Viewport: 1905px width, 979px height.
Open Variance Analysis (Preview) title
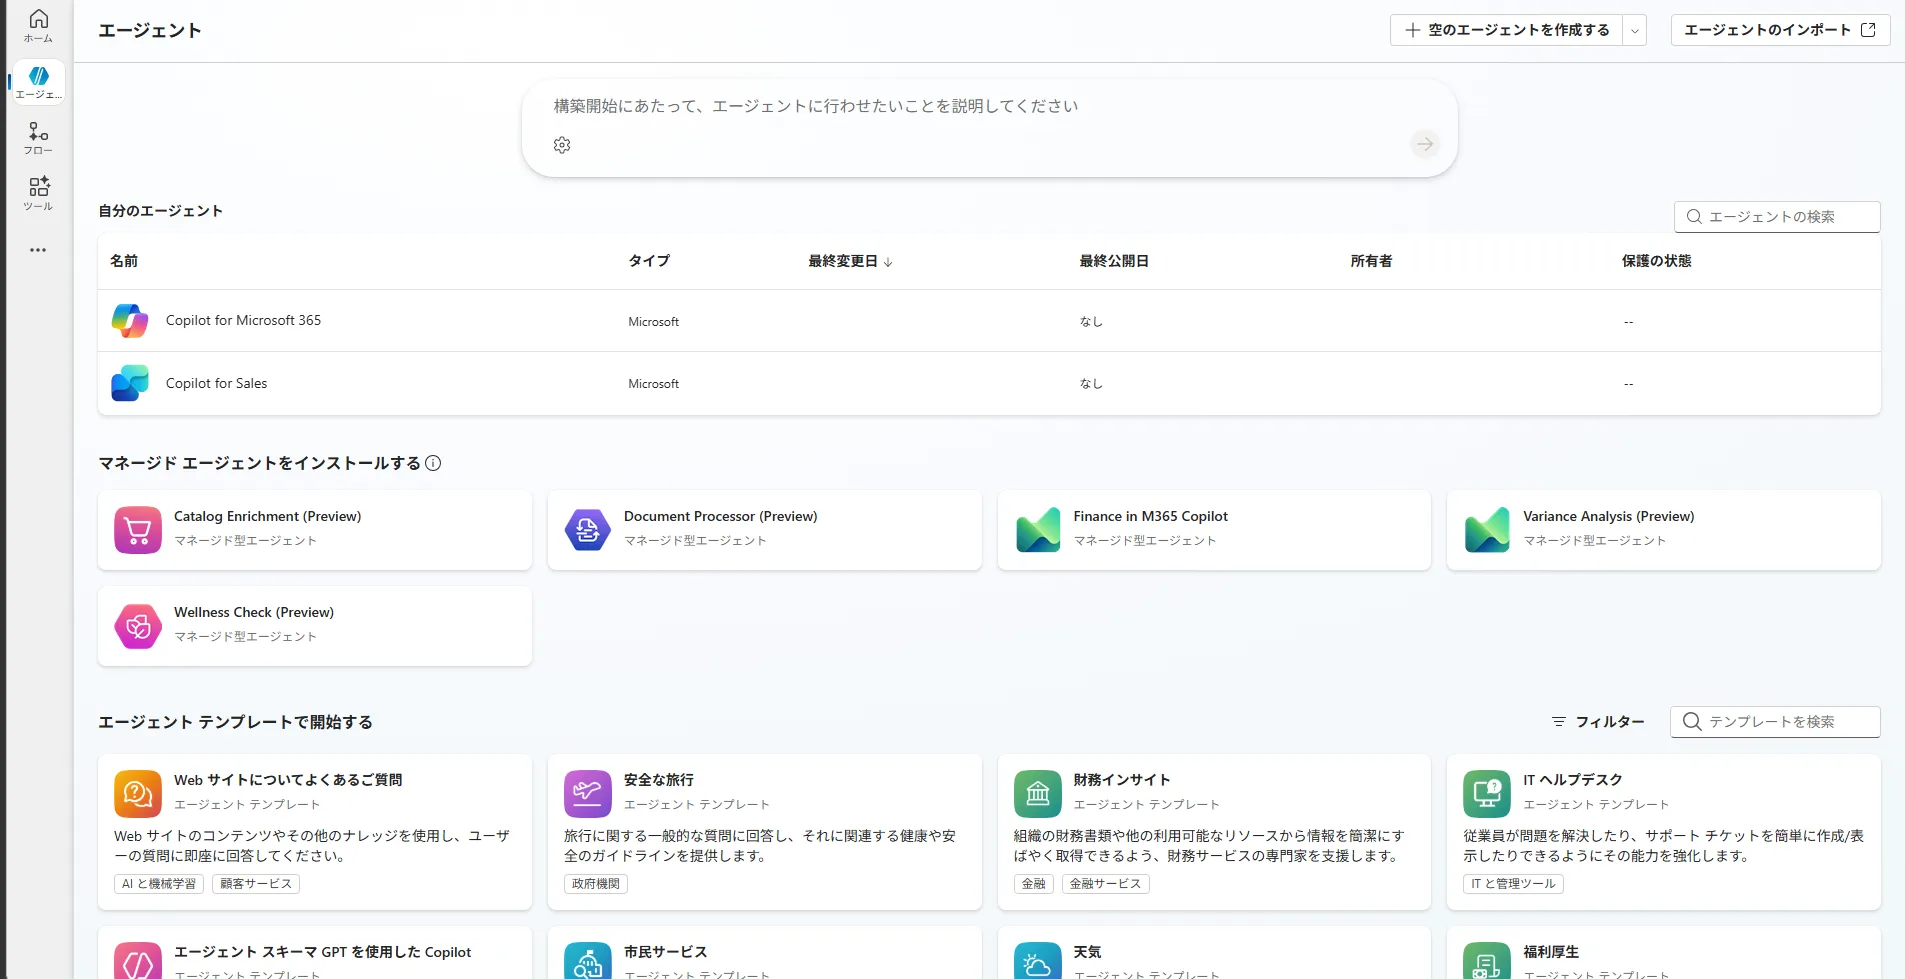point(1608,516)
